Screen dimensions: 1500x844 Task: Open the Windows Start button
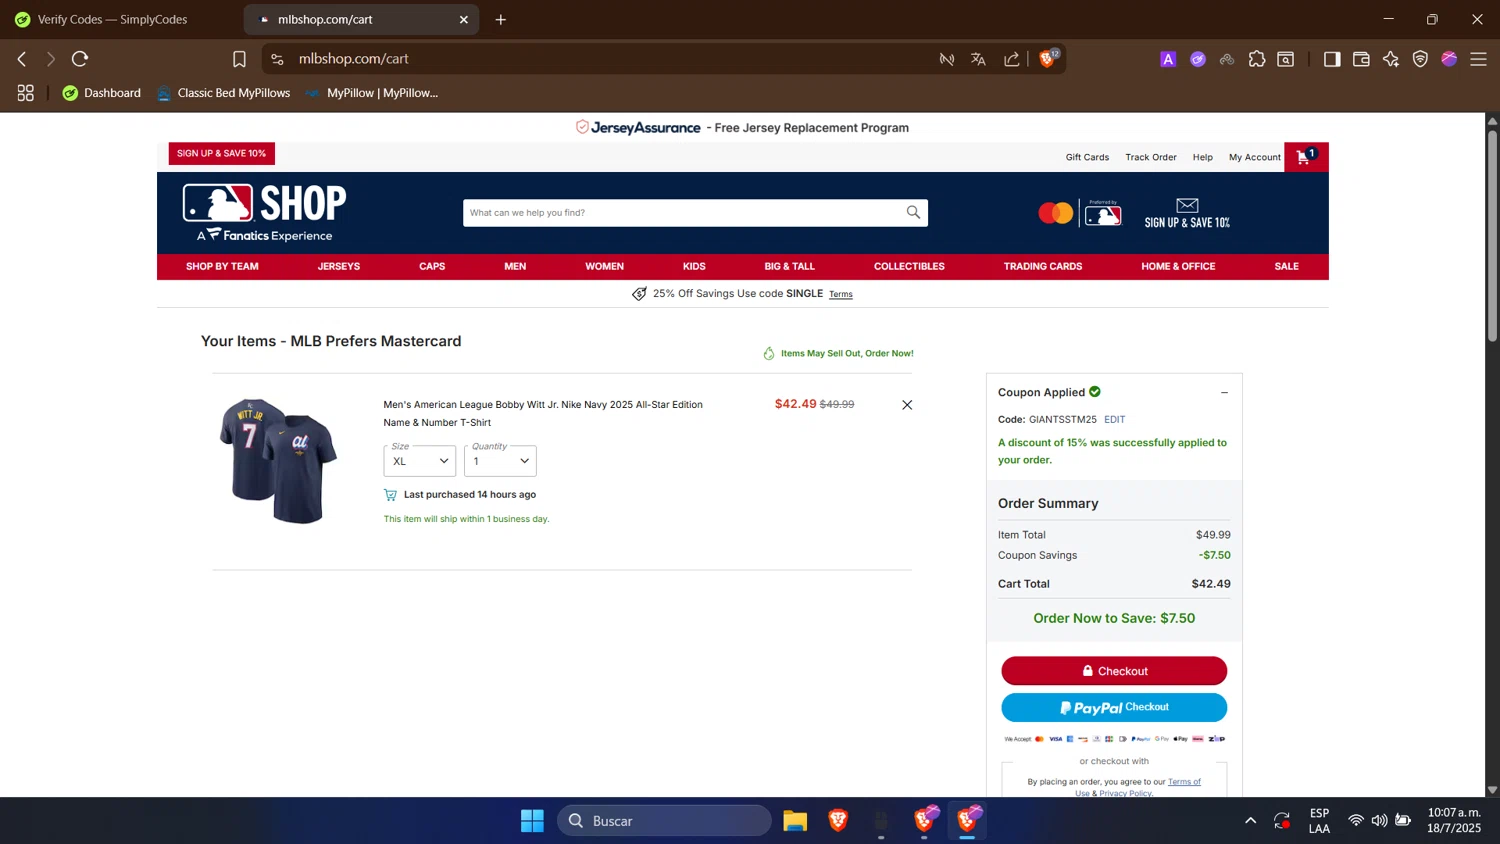click(x=532, y=821)
